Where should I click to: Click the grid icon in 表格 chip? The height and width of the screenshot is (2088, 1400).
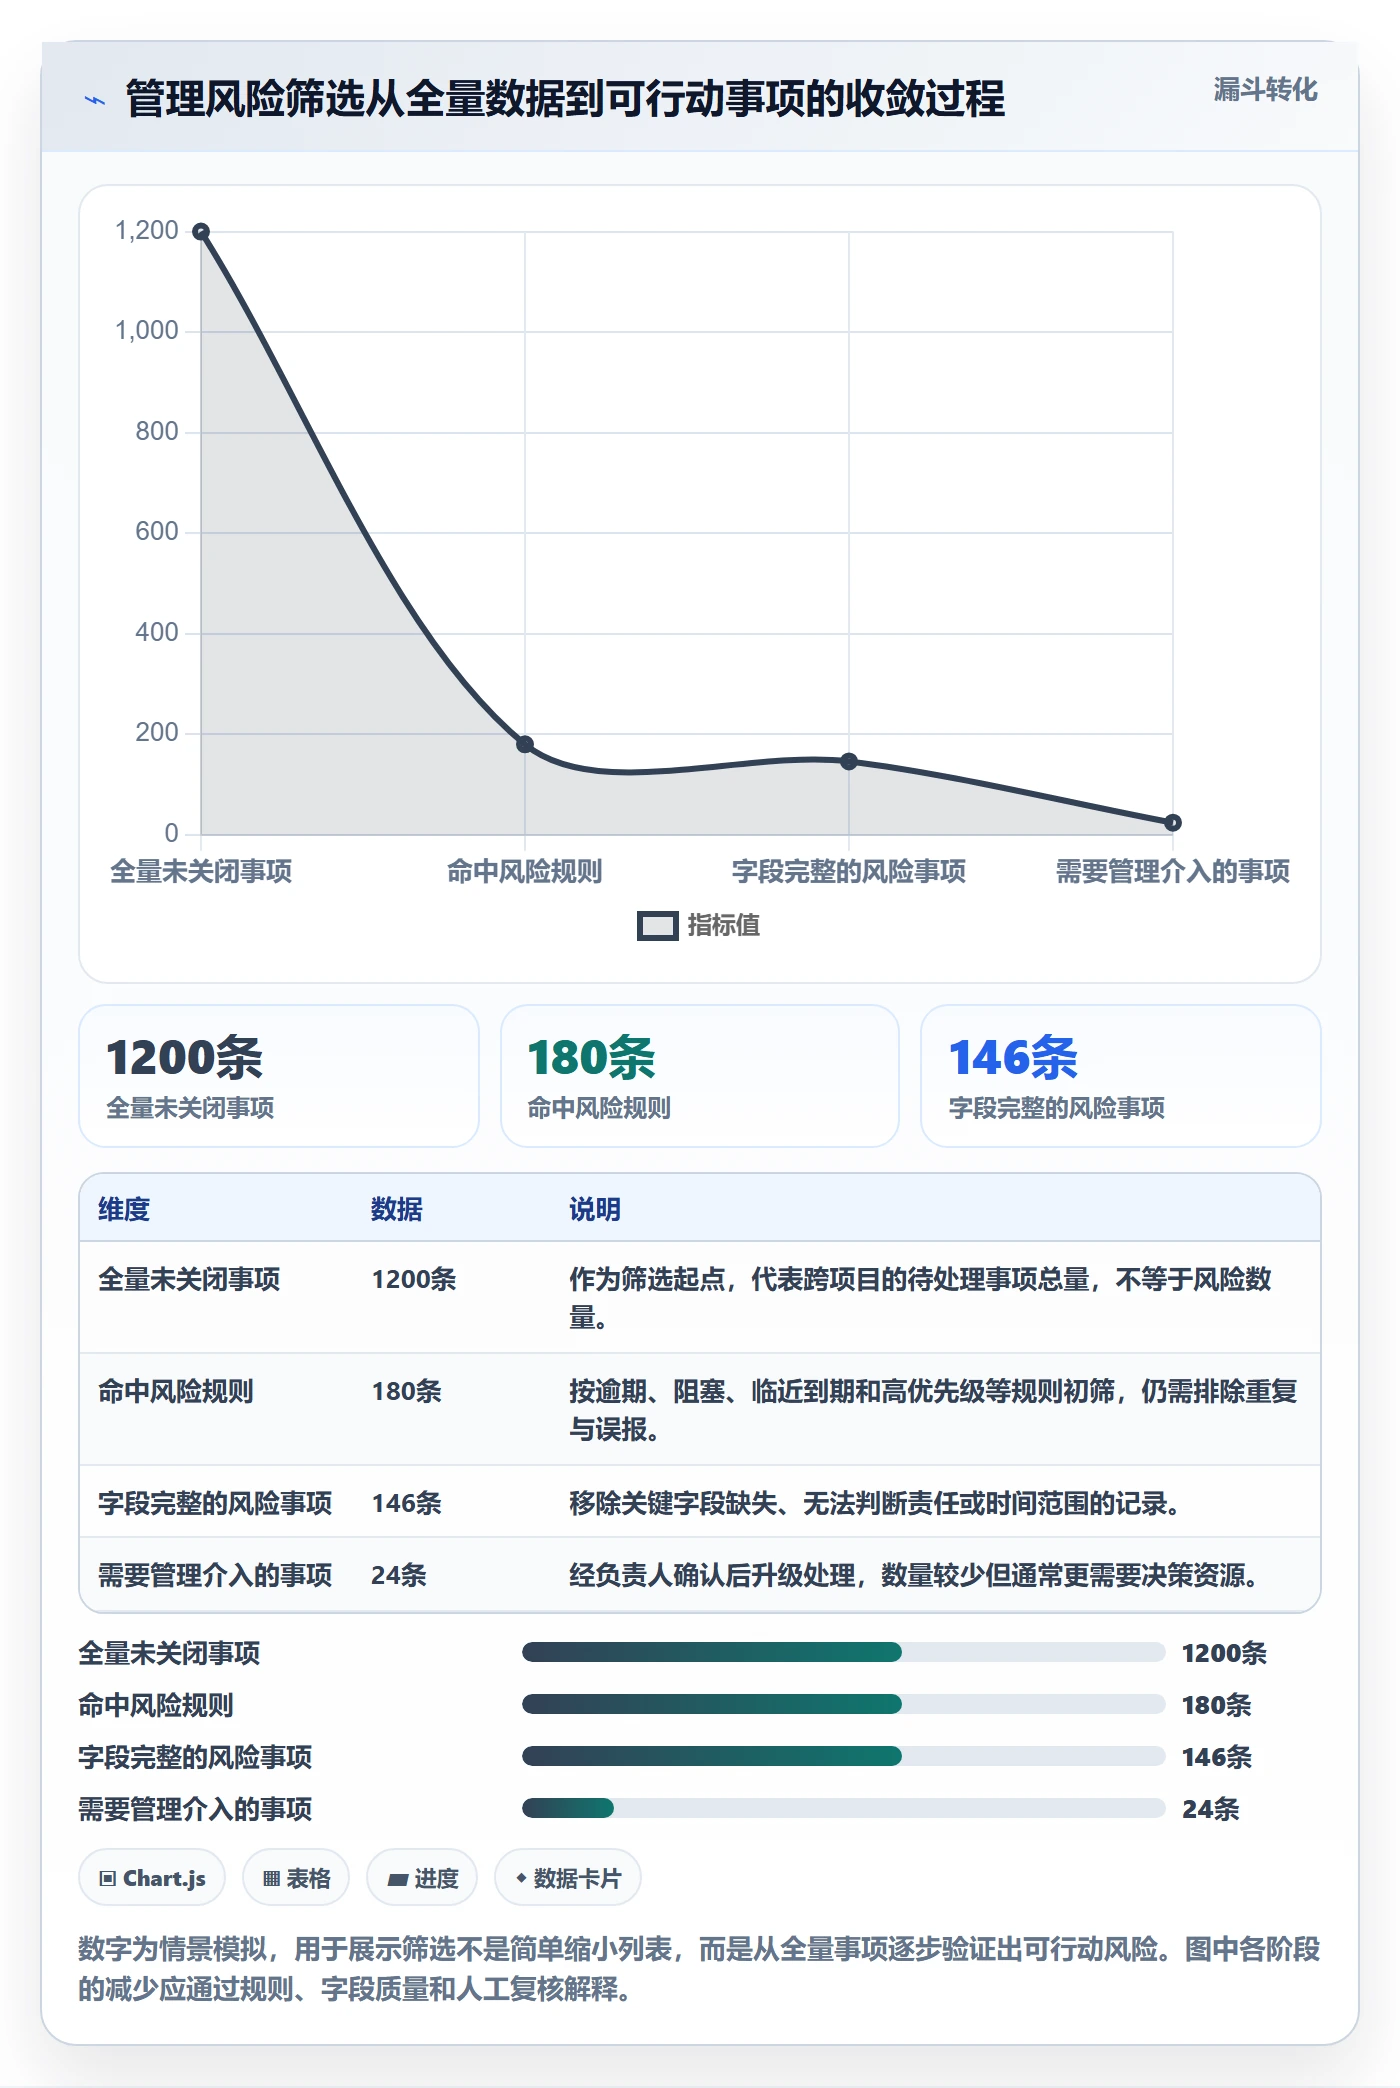point(271,1879)
